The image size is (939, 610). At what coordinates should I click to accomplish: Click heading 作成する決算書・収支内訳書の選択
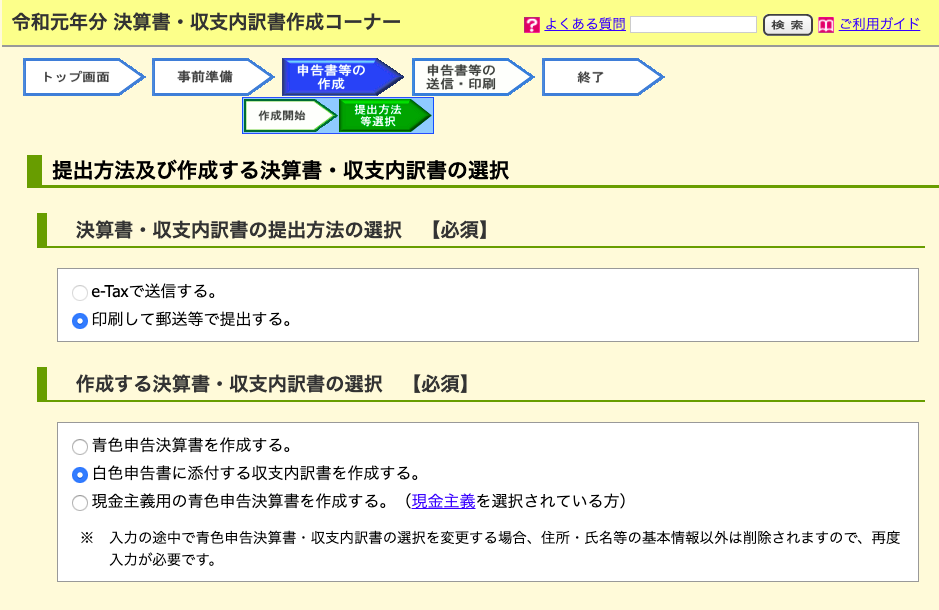point(229,384)
